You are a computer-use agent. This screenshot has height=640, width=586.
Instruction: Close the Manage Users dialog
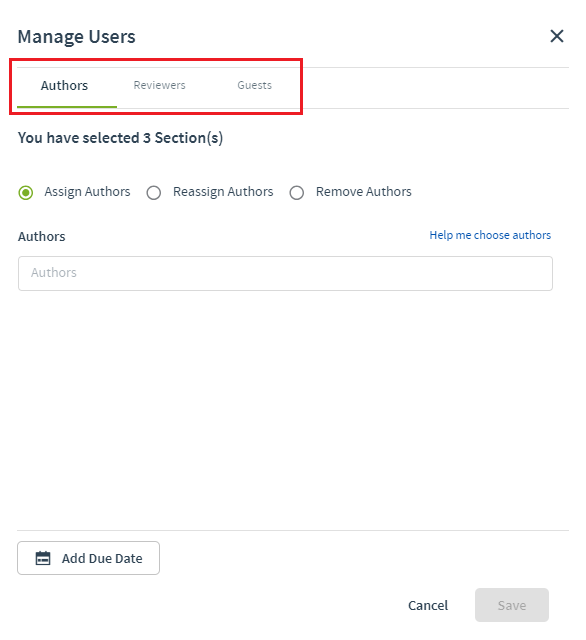[557, 36]
